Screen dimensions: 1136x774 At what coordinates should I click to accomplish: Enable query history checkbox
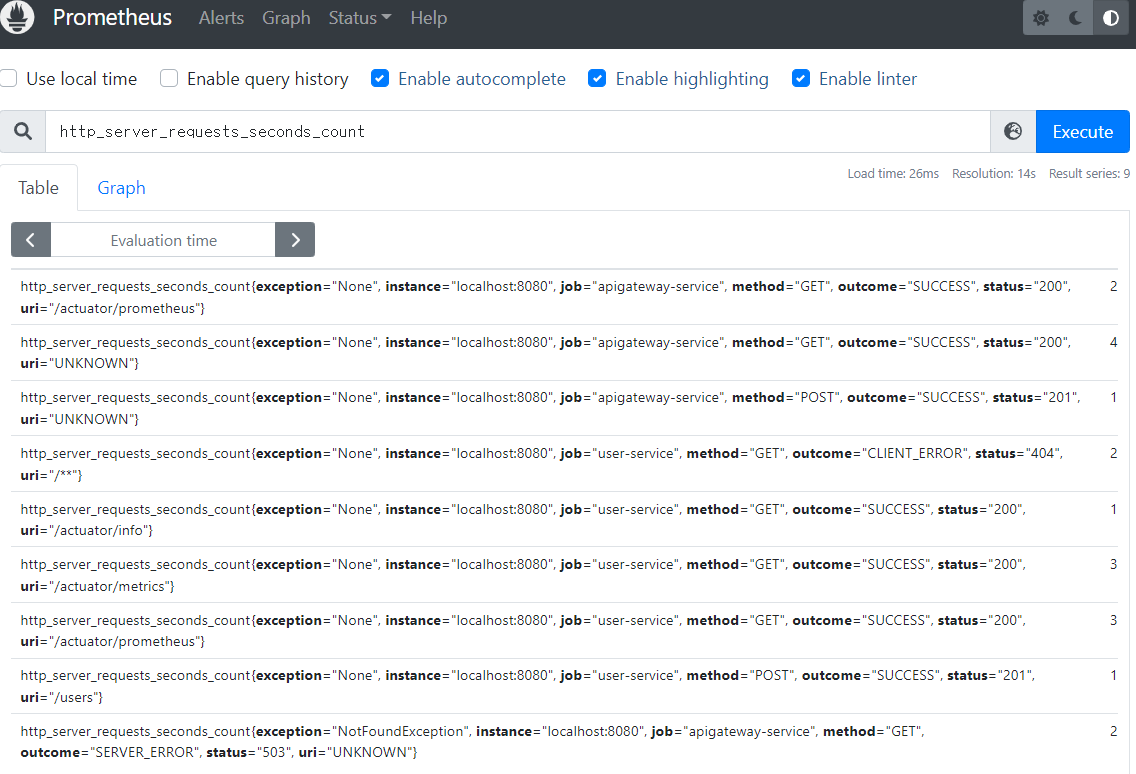(169, 78)
